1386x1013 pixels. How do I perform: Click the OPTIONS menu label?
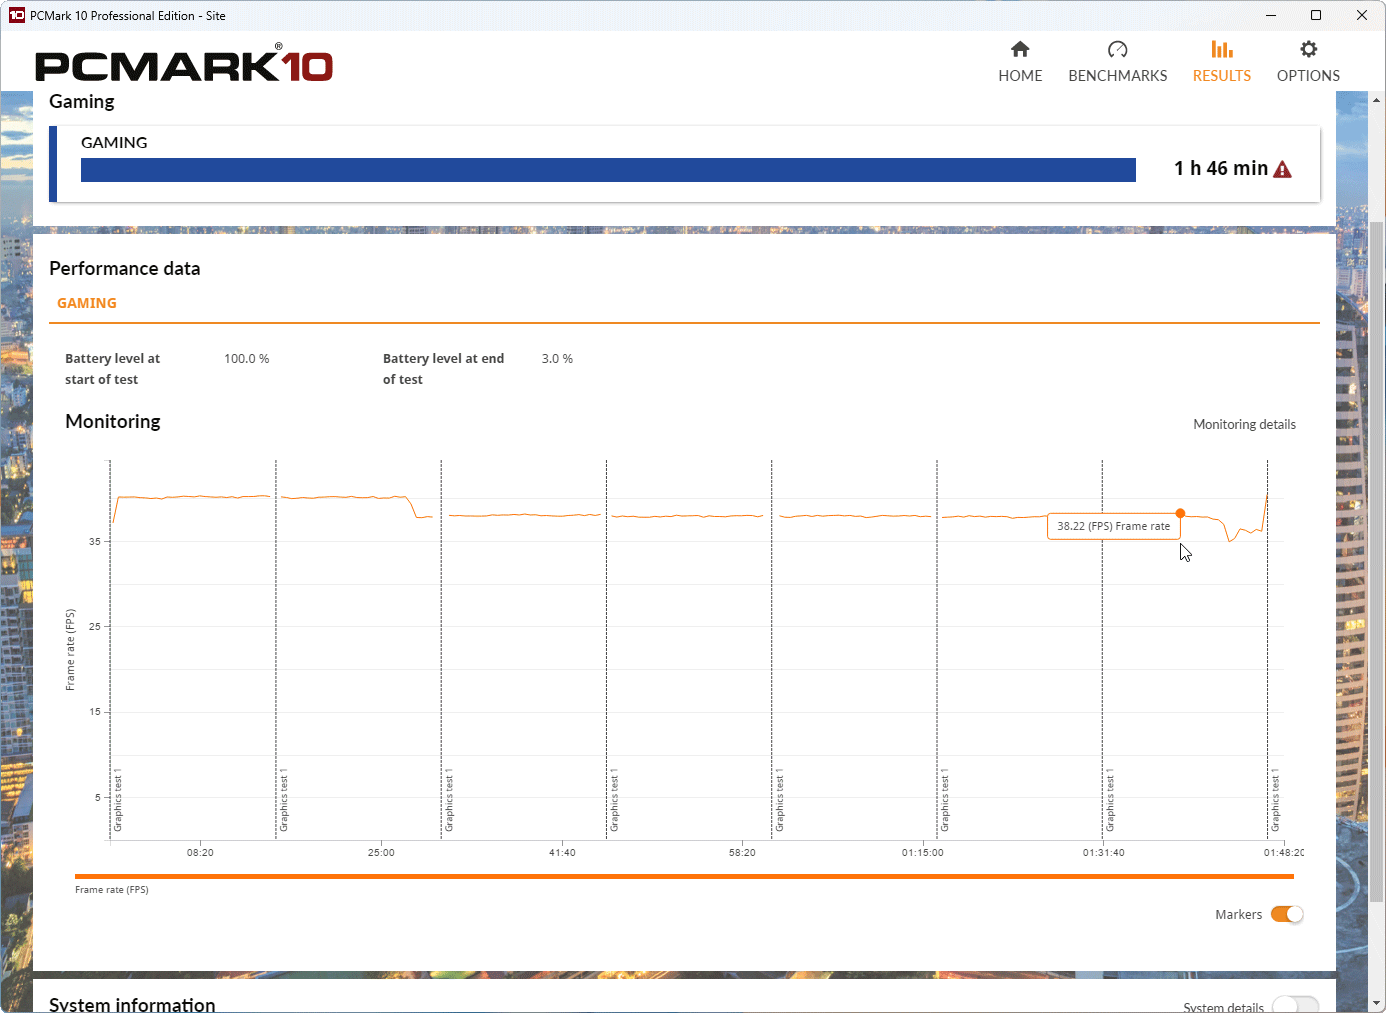click(x=1308, y=76)
